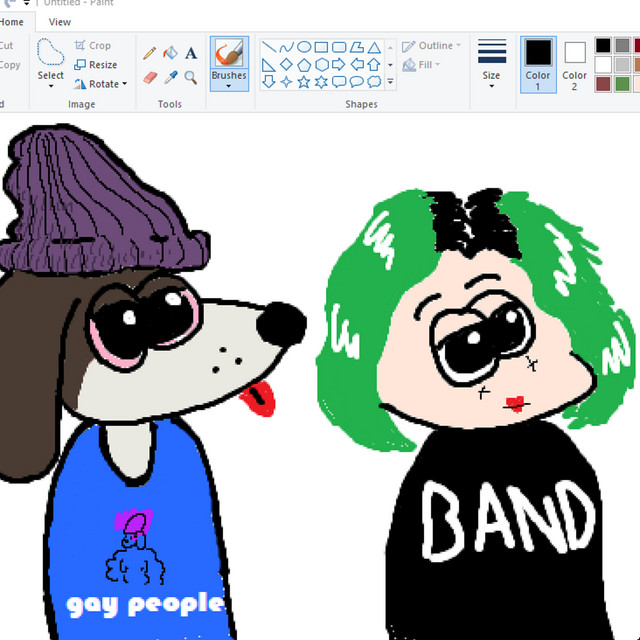Activate the Text tool
The image size is (640, 640).
(x=190, y=53)
